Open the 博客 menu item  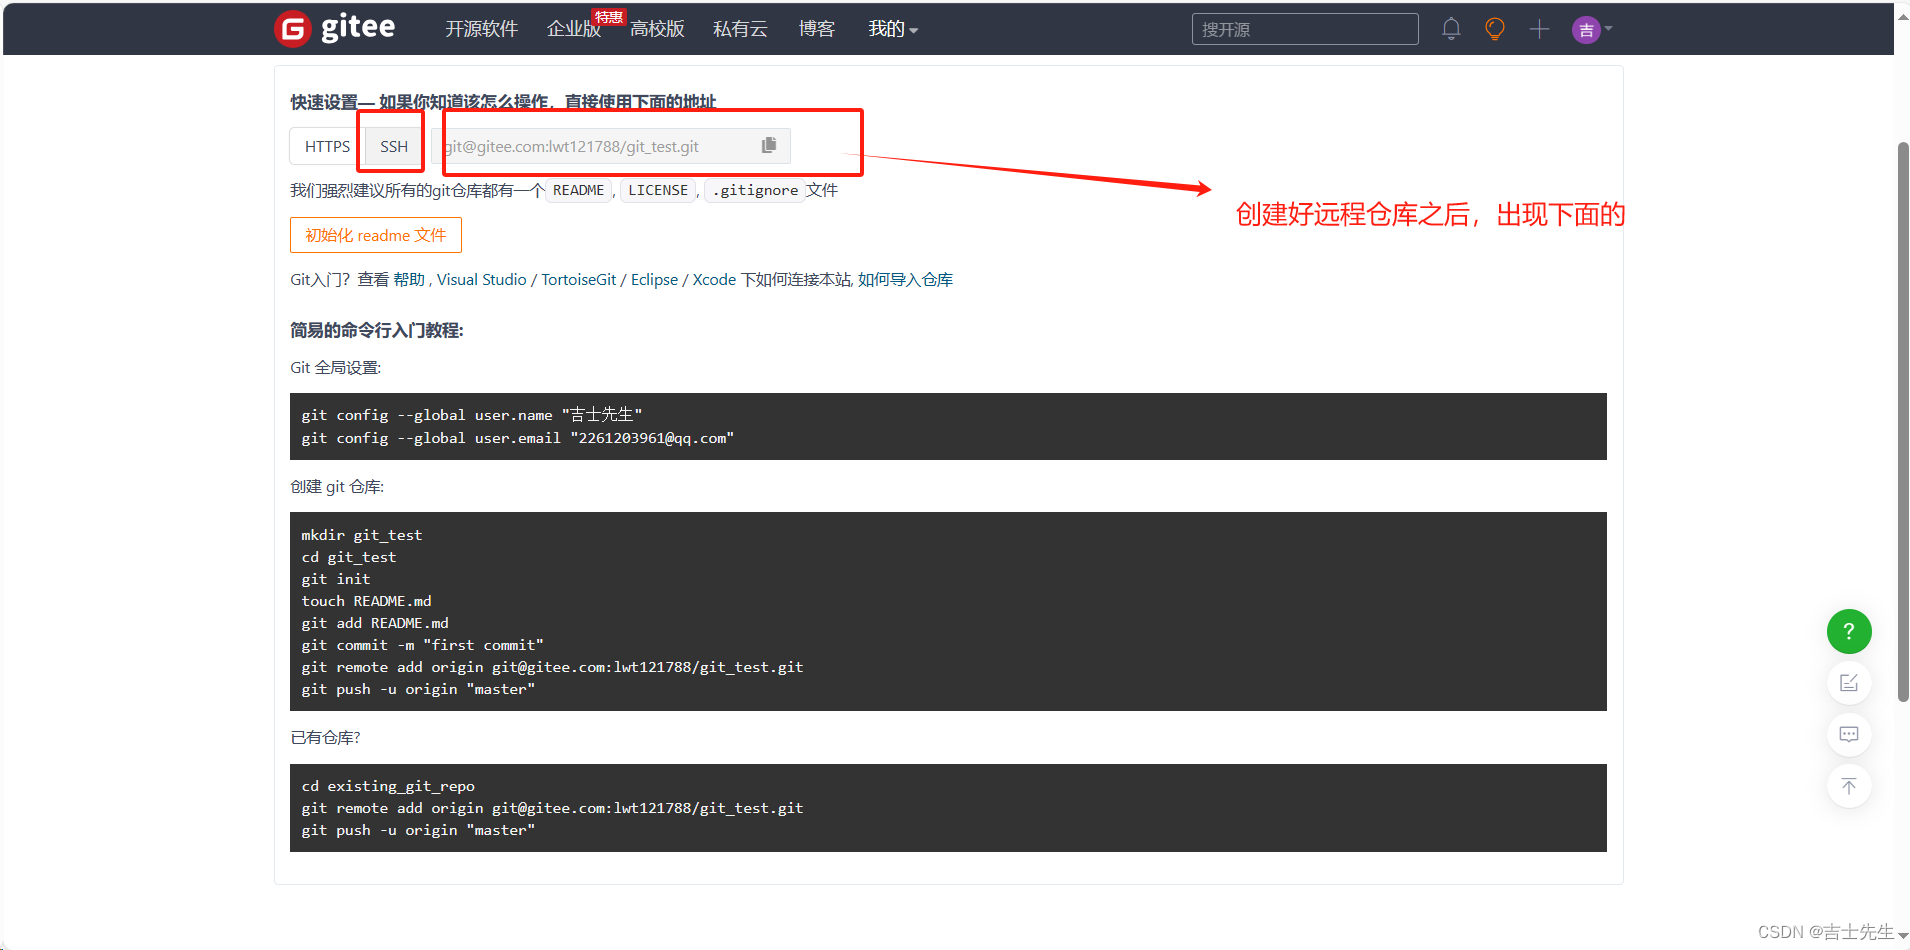[x=816, y=29]
